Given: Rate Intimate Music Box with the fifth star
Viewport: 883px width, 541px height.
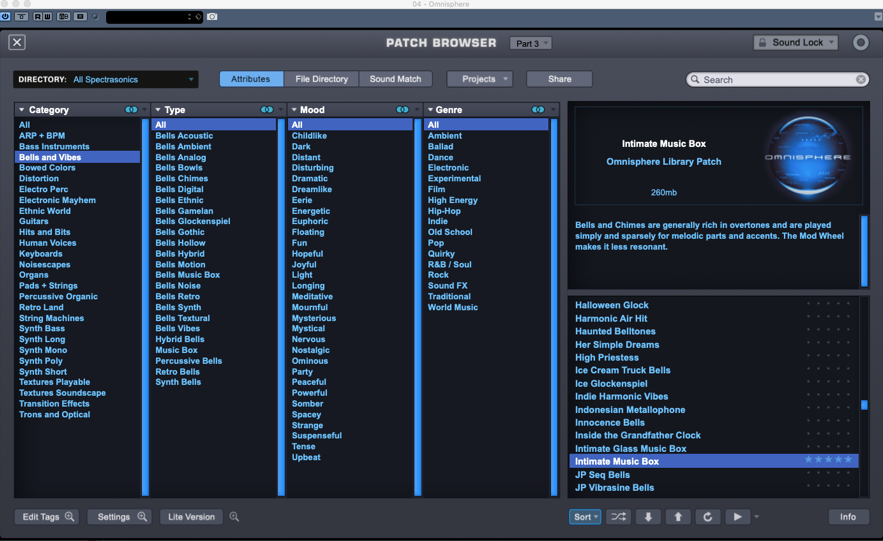Looking at the screenshot, I should click(848, 460).
